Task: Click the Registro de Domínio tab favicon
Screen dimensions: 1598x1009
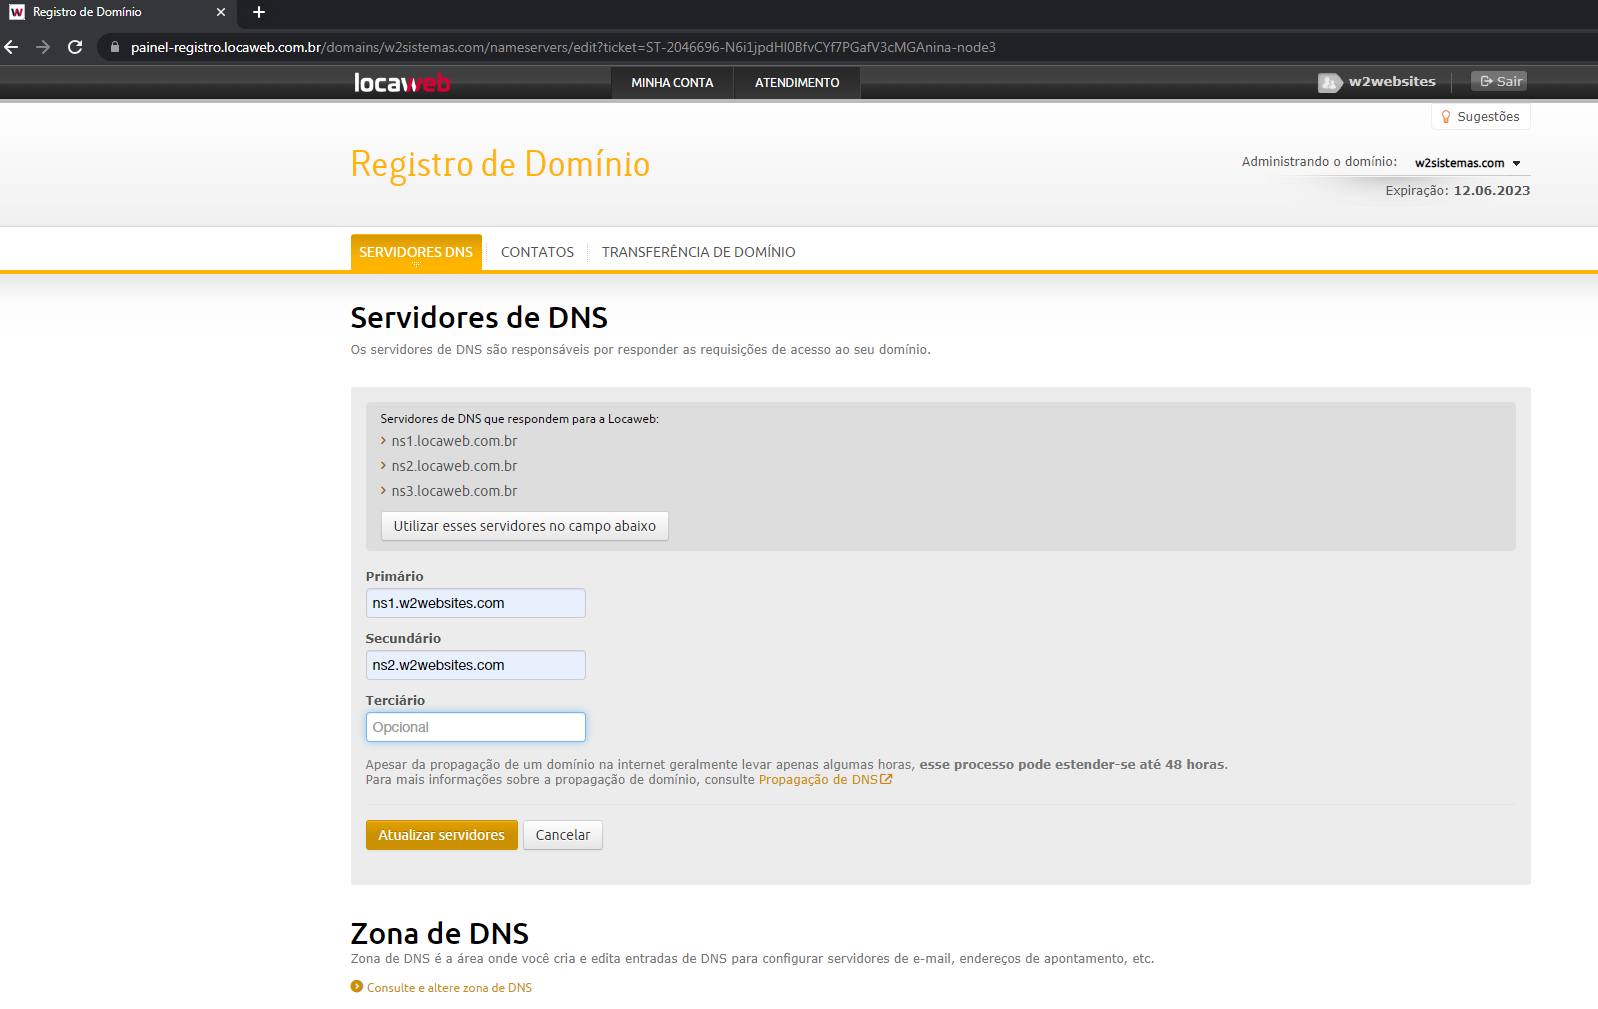Action: click(17, 12)
